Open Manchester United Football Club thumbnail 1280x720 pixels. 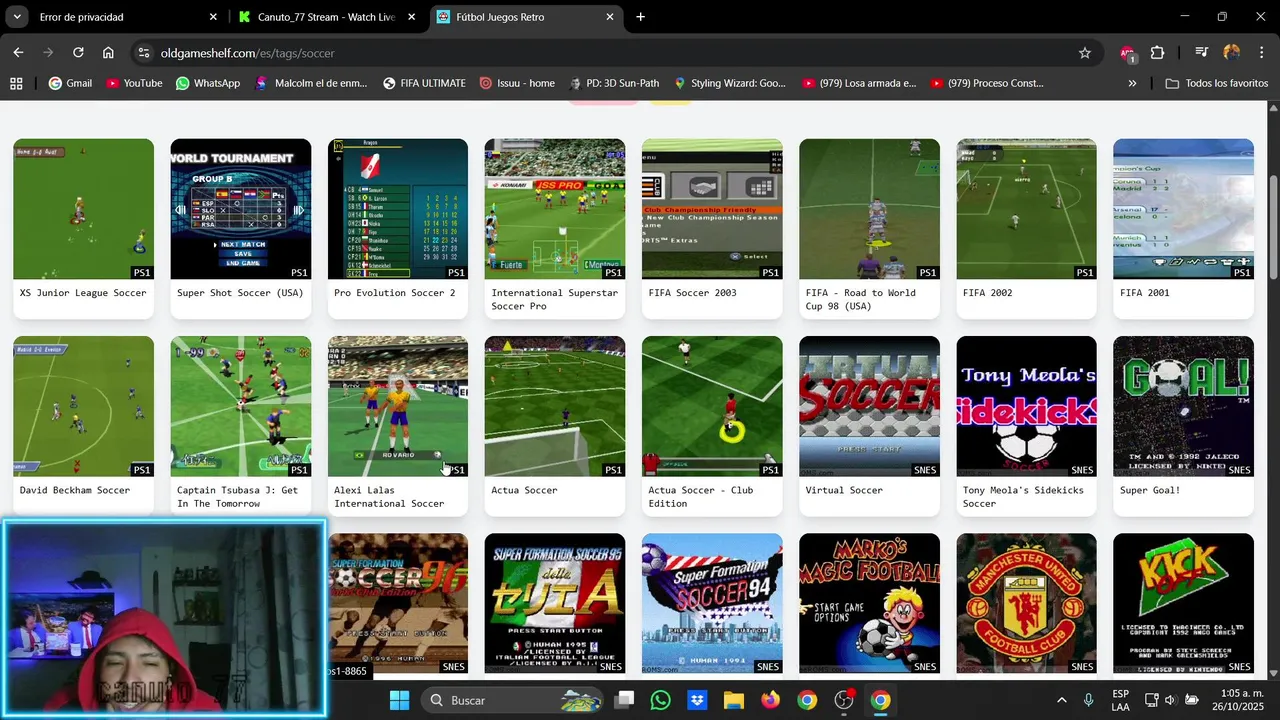click(1026, 603)
